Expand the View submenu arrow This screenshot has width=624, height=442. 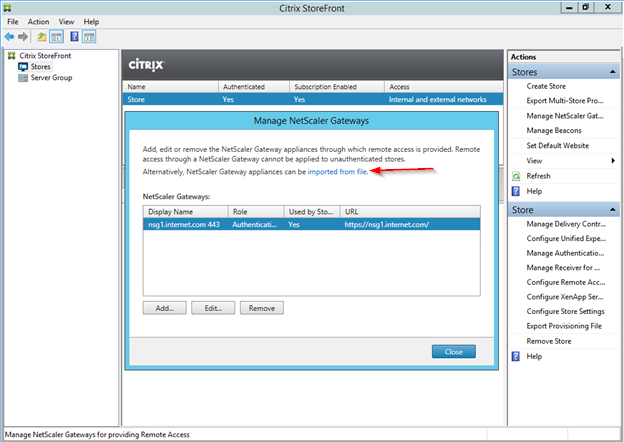[x=612, y=160]
